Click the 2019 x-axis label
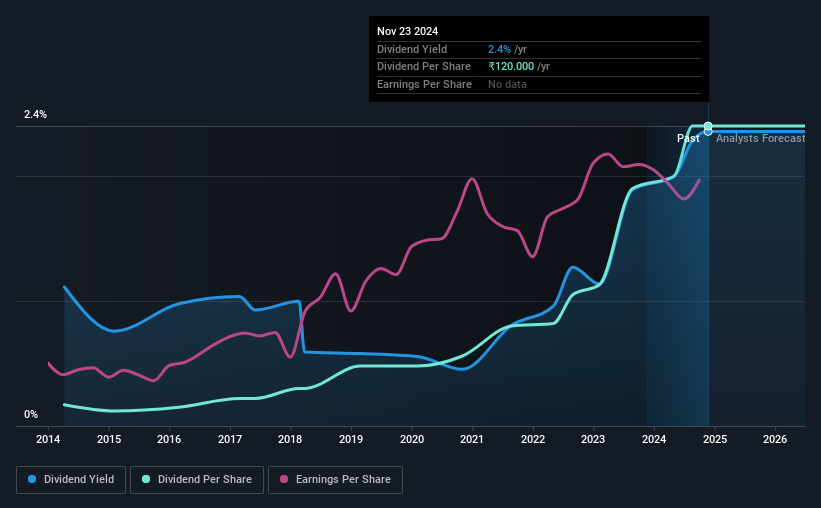Viewport: 821px width, 508px height. click(351, 439)
